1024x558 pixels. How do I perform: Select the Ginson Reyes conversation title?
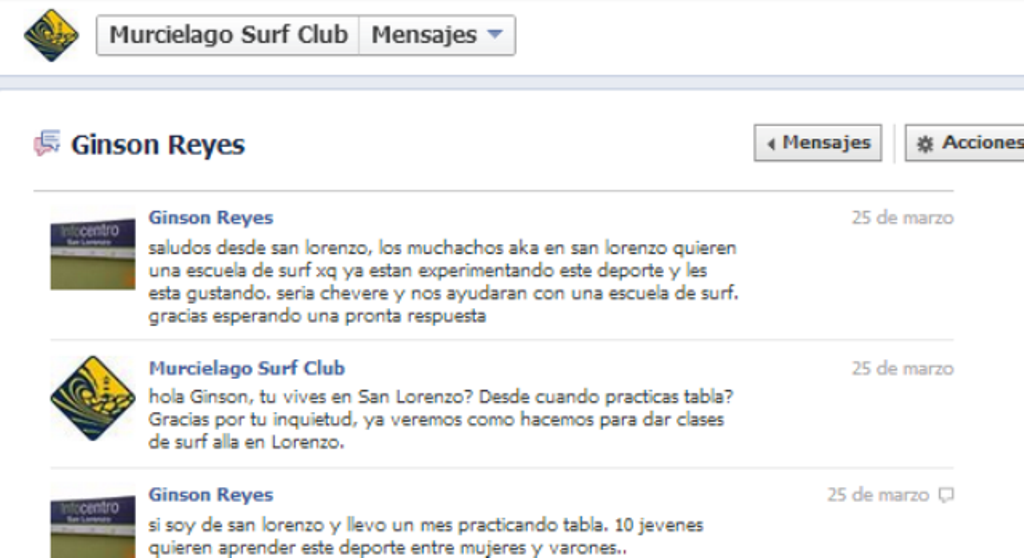(157, 144)
